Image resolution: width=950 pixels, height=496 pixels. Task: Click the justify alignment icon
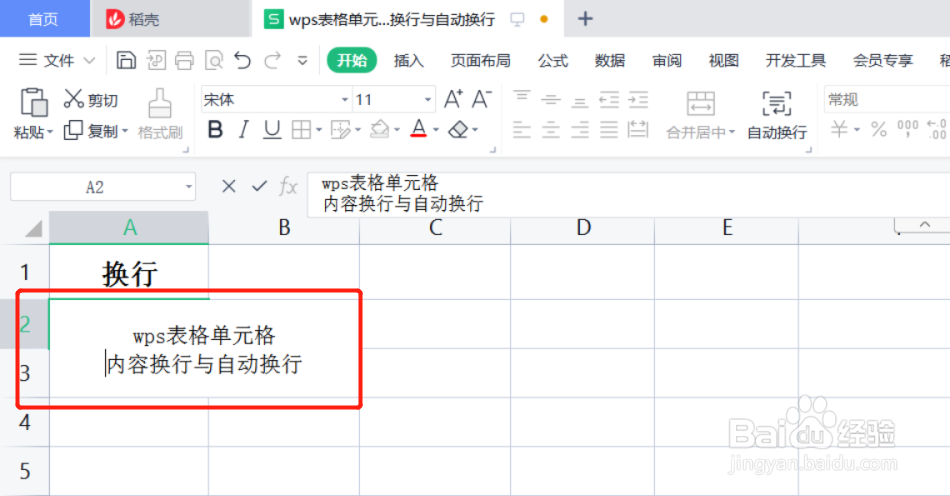(609, 129)
